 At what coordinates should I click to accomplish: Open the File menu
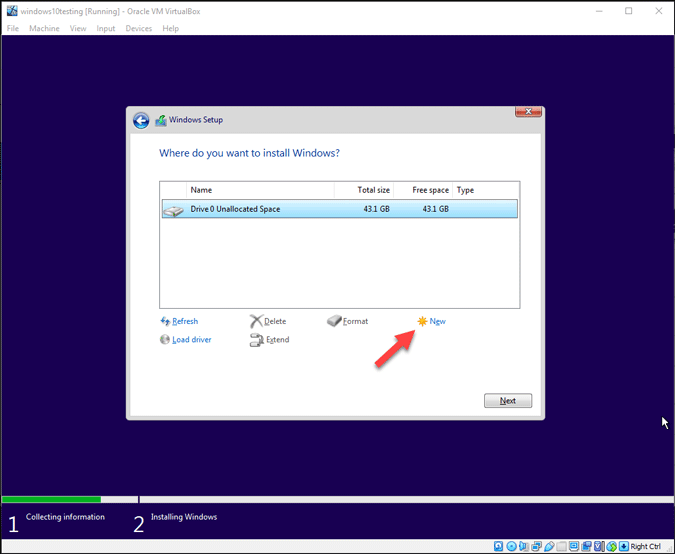coord(13,28)
